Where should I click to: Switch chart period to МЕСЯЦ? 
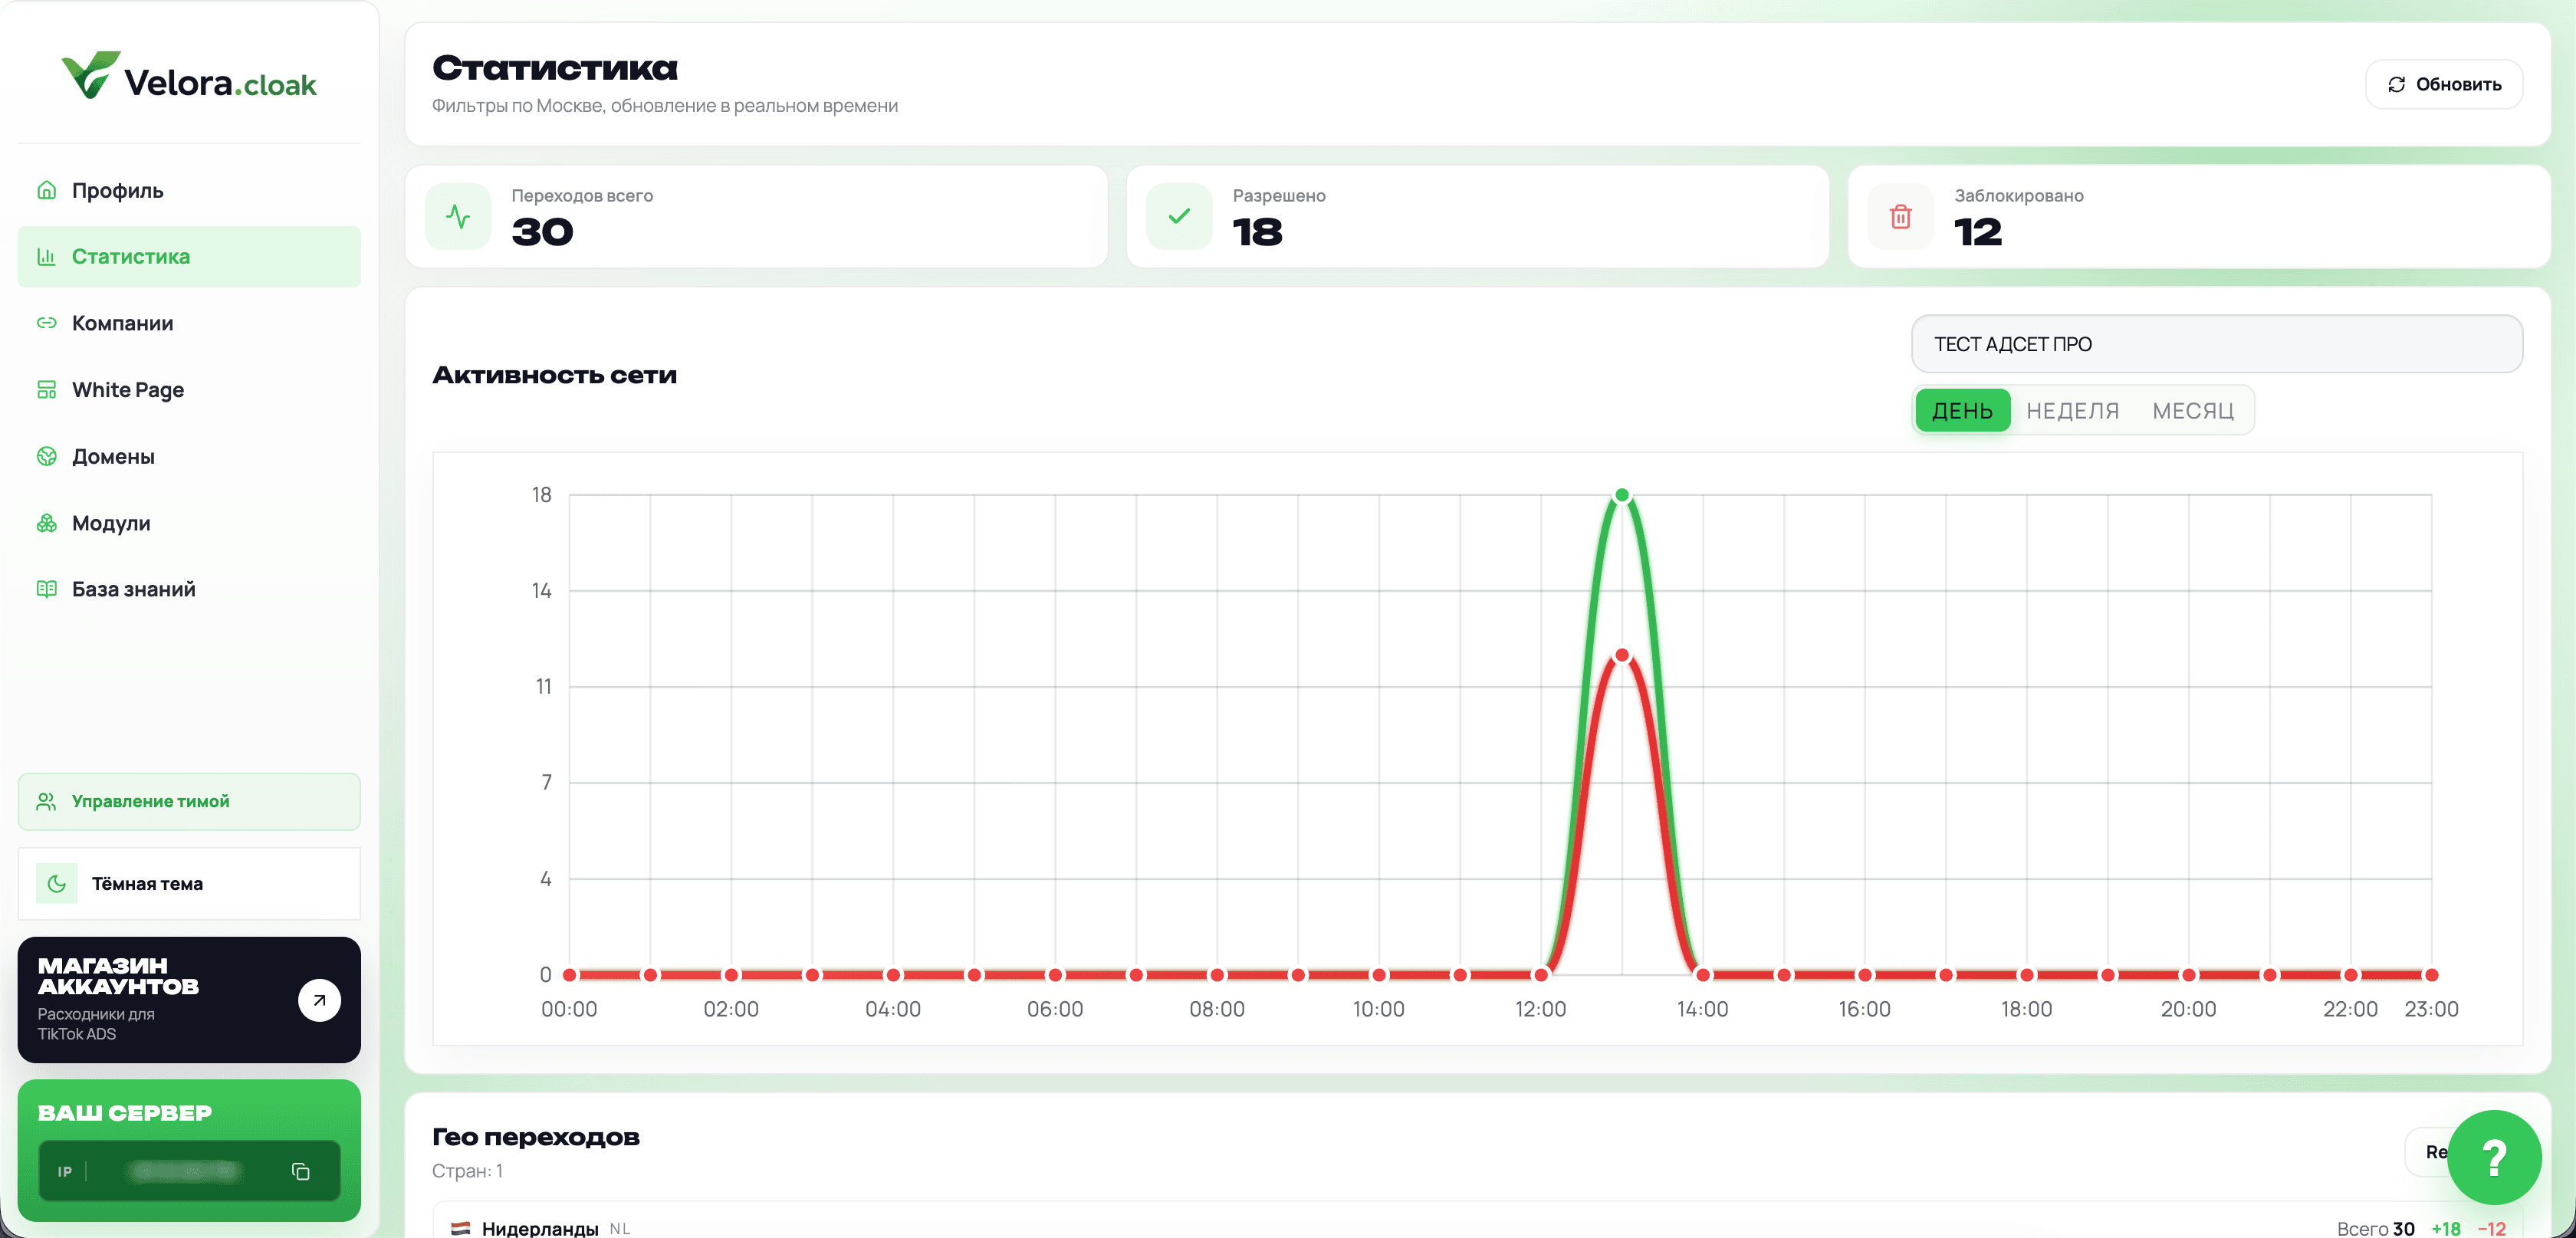pyautogui.click(x=2192, y=411)
